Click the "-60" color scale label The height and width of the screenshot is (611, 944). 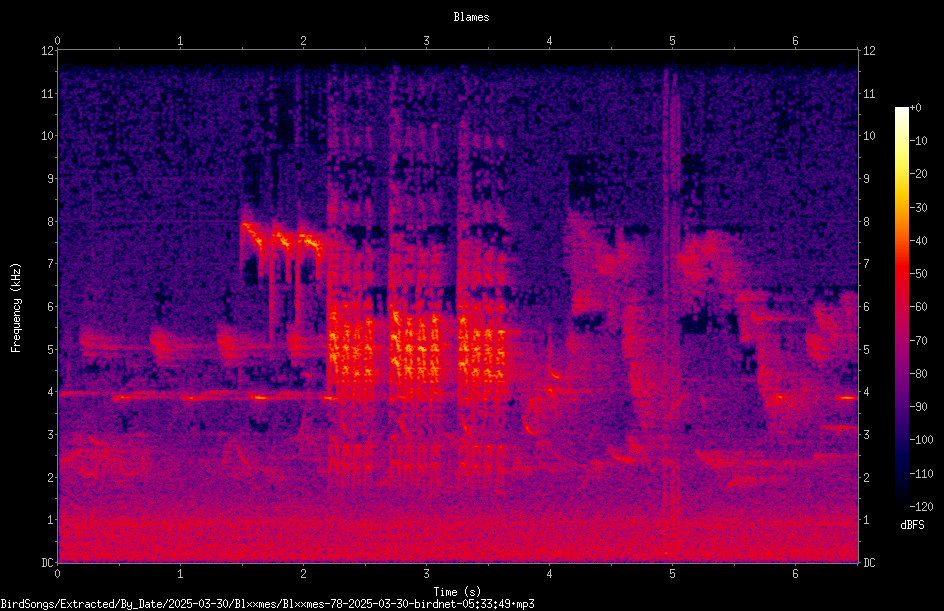[918, 307]
